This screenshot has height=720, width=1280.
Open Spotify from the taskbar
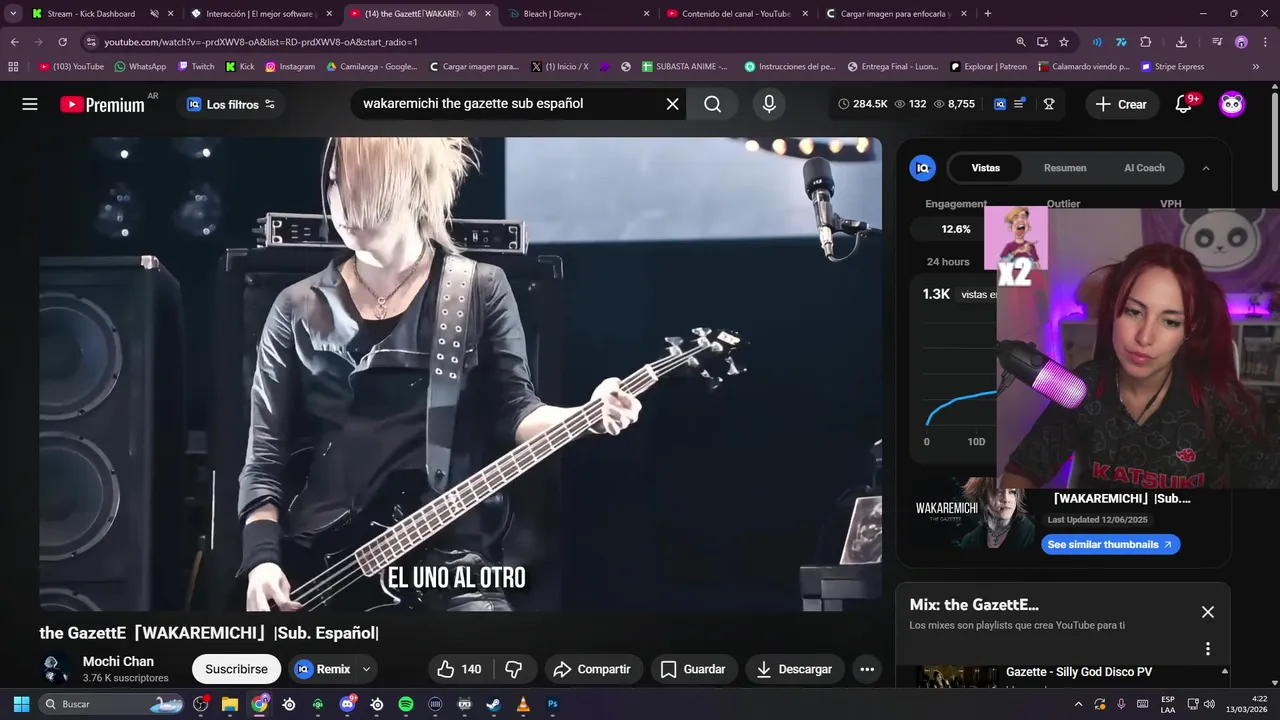405,704
